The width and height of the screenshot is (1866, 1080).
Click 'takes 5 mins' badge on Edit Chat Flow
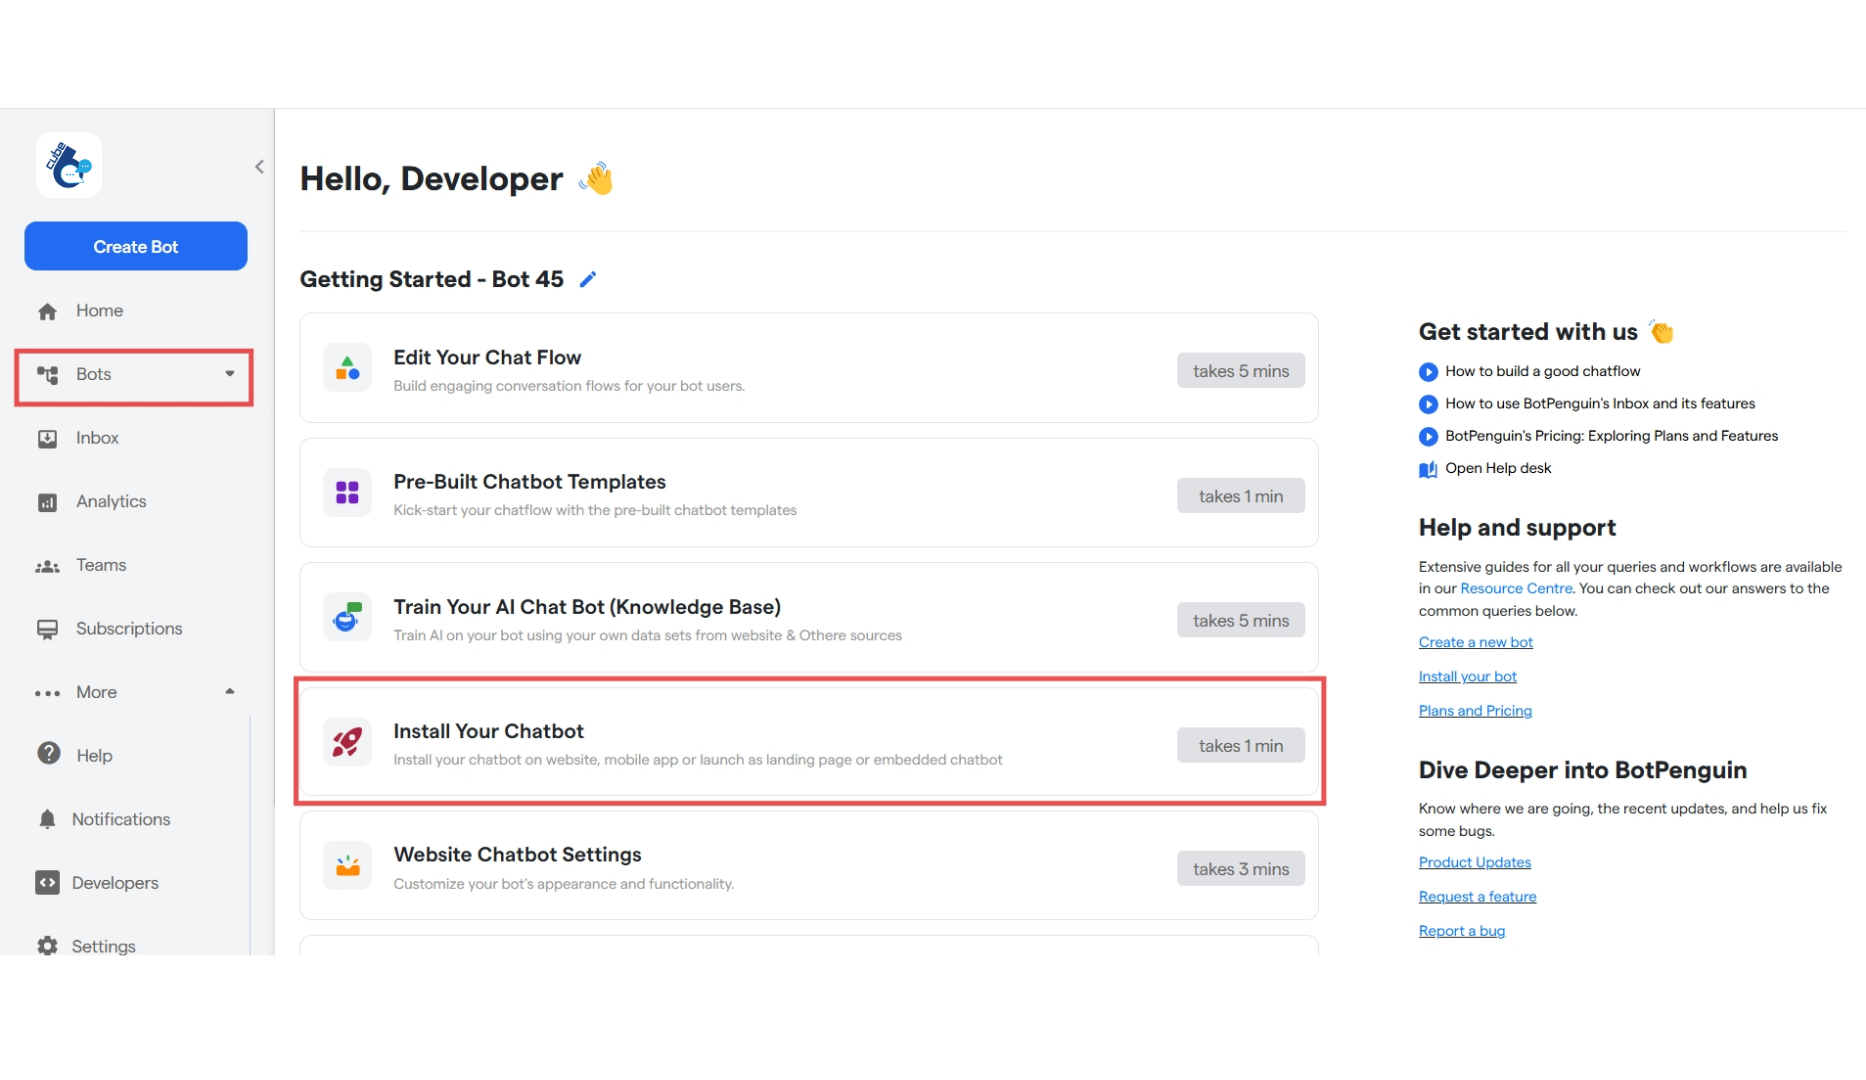[1240, 371]
